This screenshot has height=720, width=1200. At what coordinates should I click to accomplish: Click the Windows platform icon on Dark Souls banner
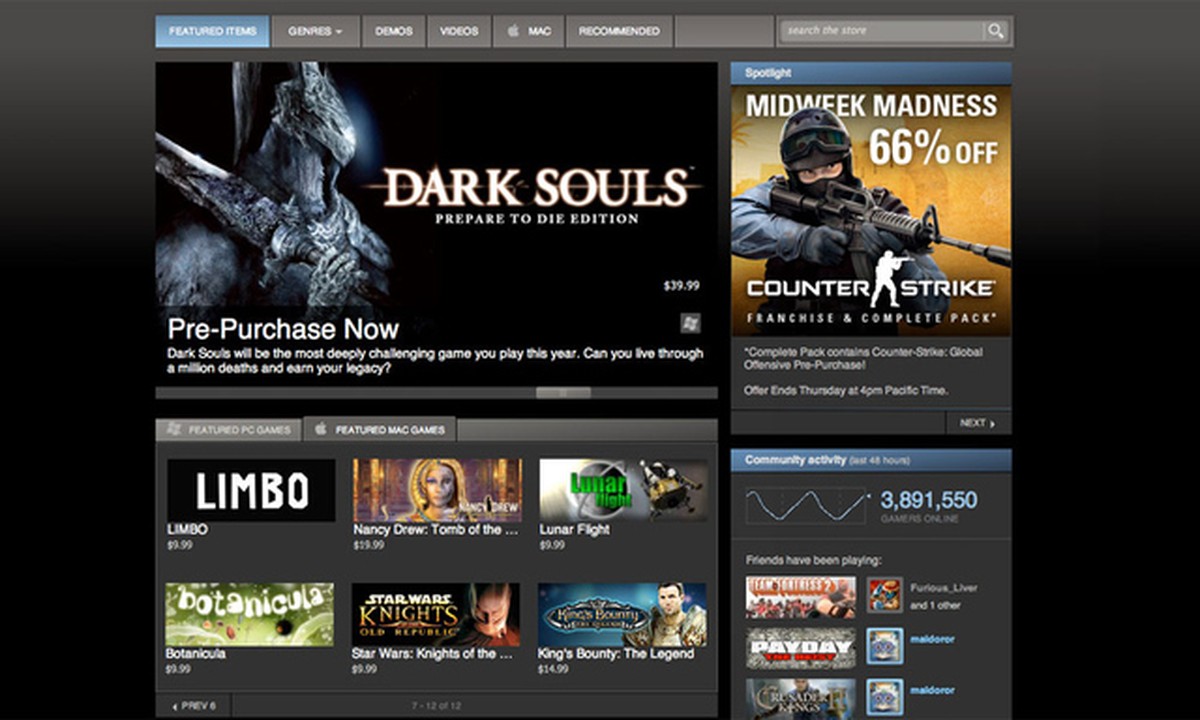click(690, 322)
